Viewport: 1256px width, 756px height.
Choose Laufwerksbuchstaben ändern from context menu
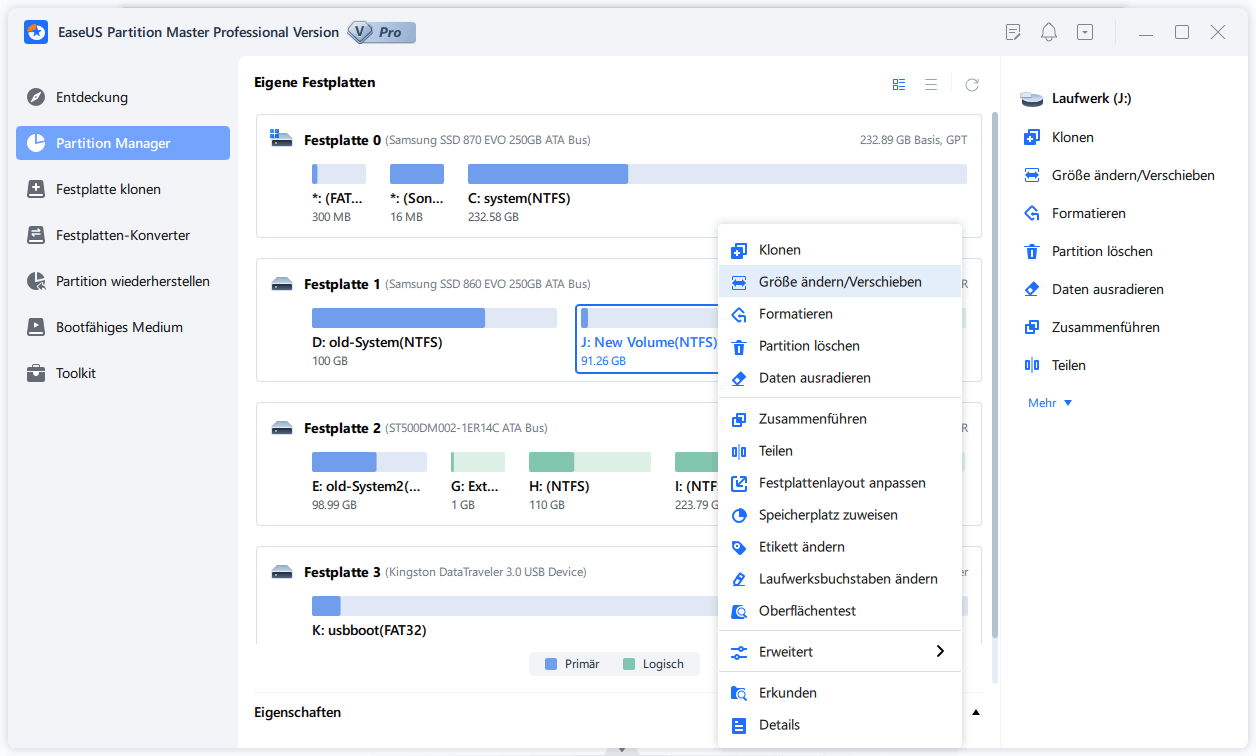coord(840,579)
